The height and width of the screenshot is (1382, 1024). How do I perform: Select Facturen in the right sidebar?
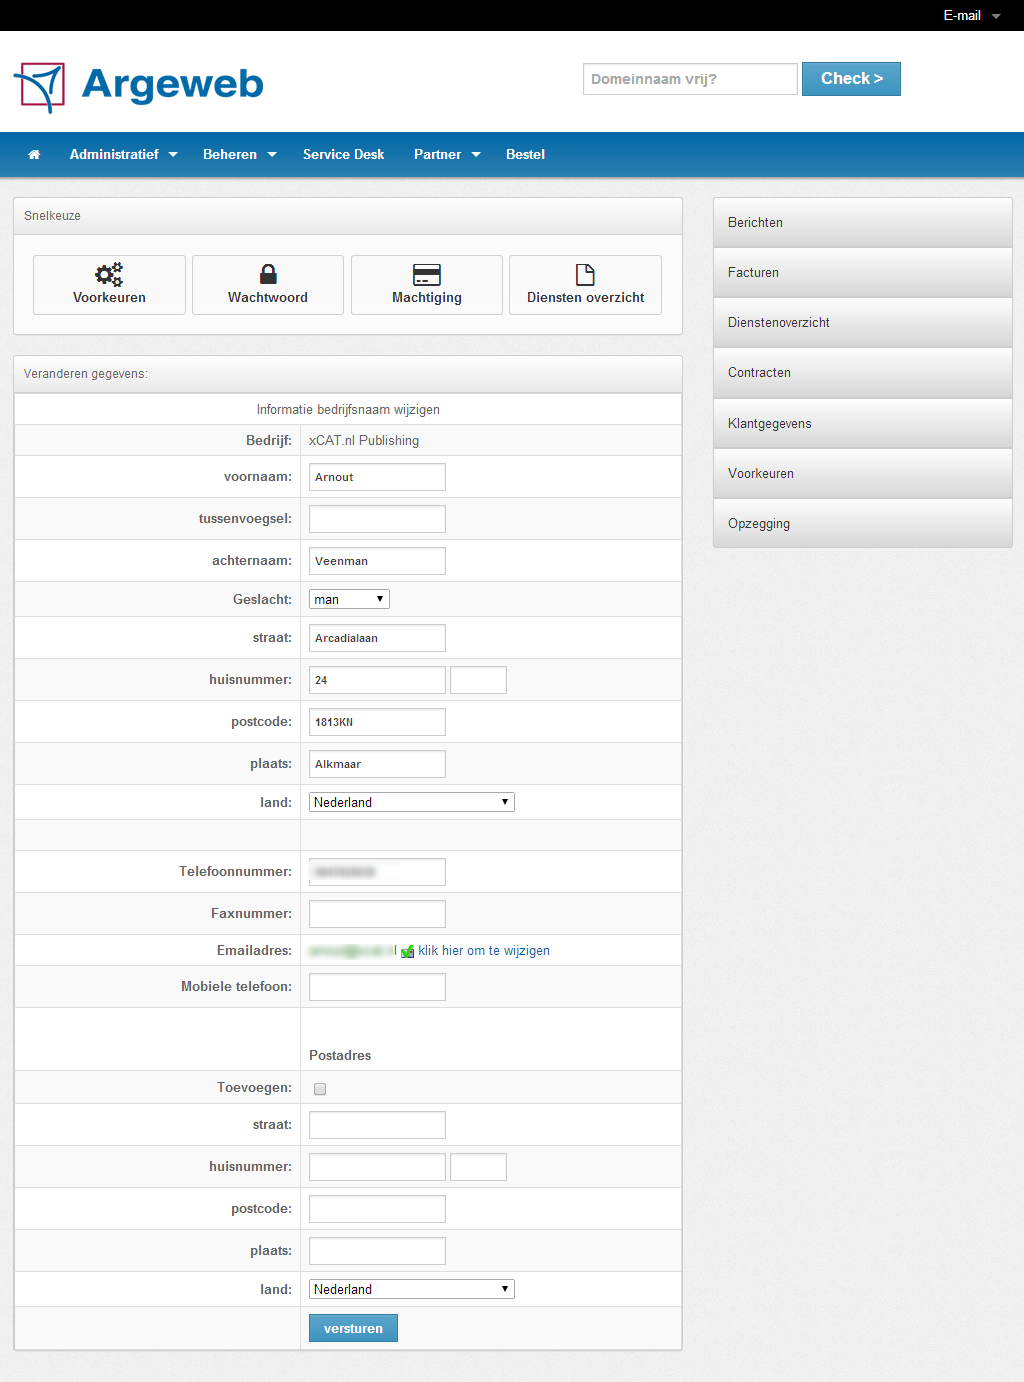point(862,273)
